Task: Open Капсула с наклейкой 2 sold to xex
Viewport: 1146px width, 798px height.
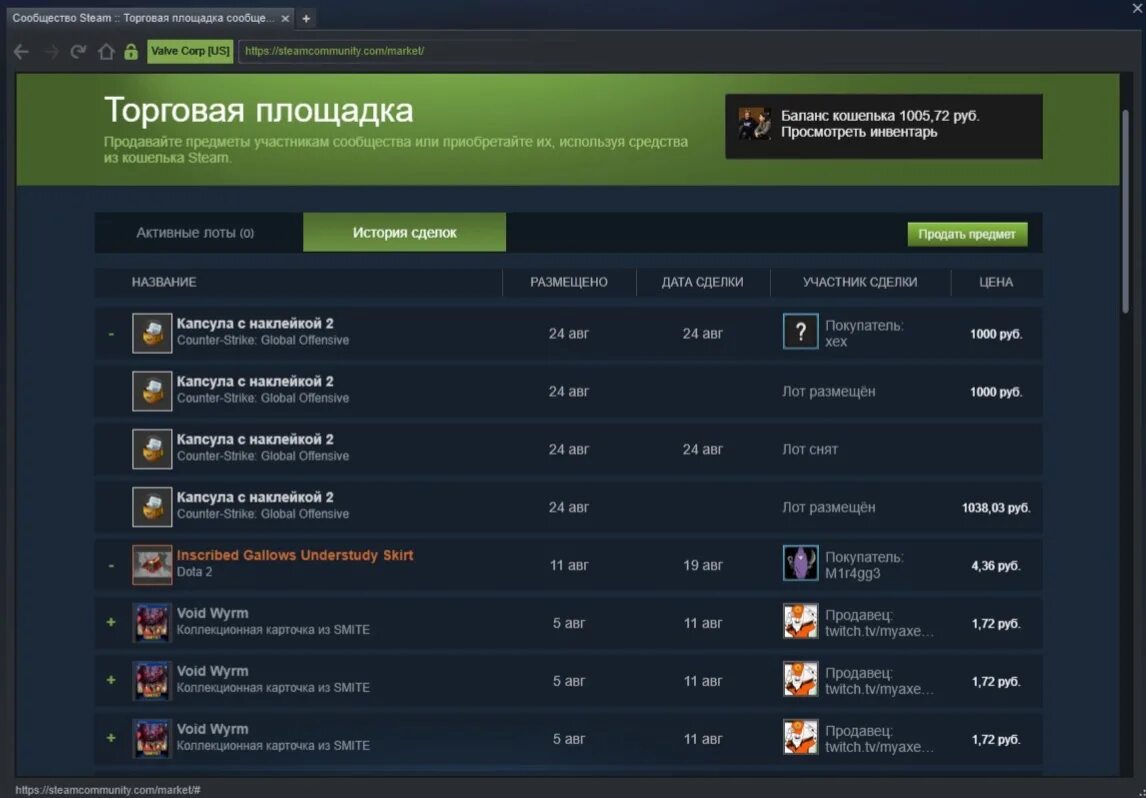Action: coord(255,324)
